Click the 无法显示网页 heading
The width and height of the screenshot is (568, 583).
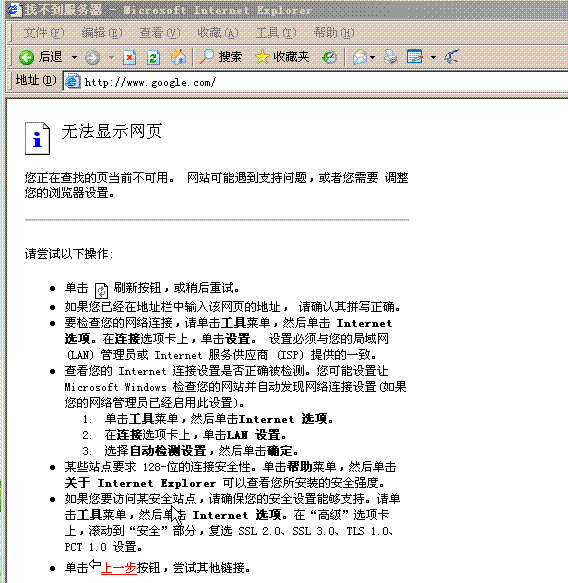click(x=112, y=131)
